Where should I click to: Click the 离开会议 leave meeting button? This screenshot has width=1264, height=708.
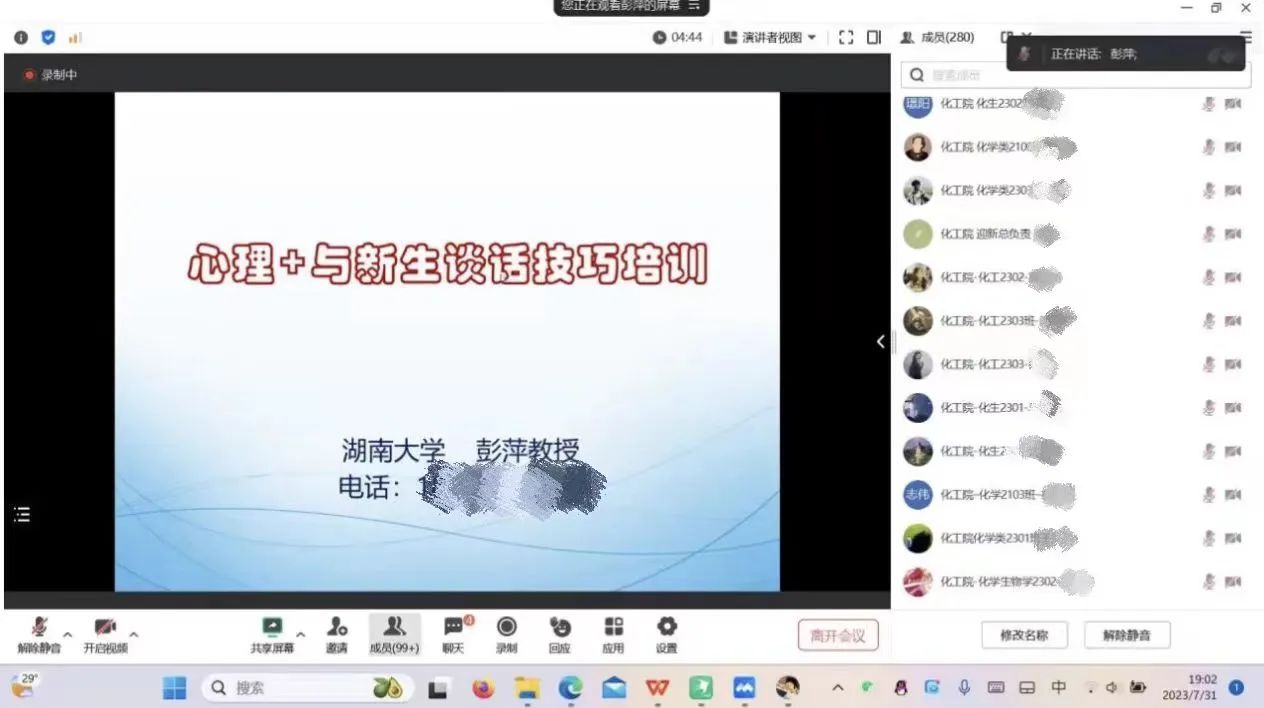[837, 635]
